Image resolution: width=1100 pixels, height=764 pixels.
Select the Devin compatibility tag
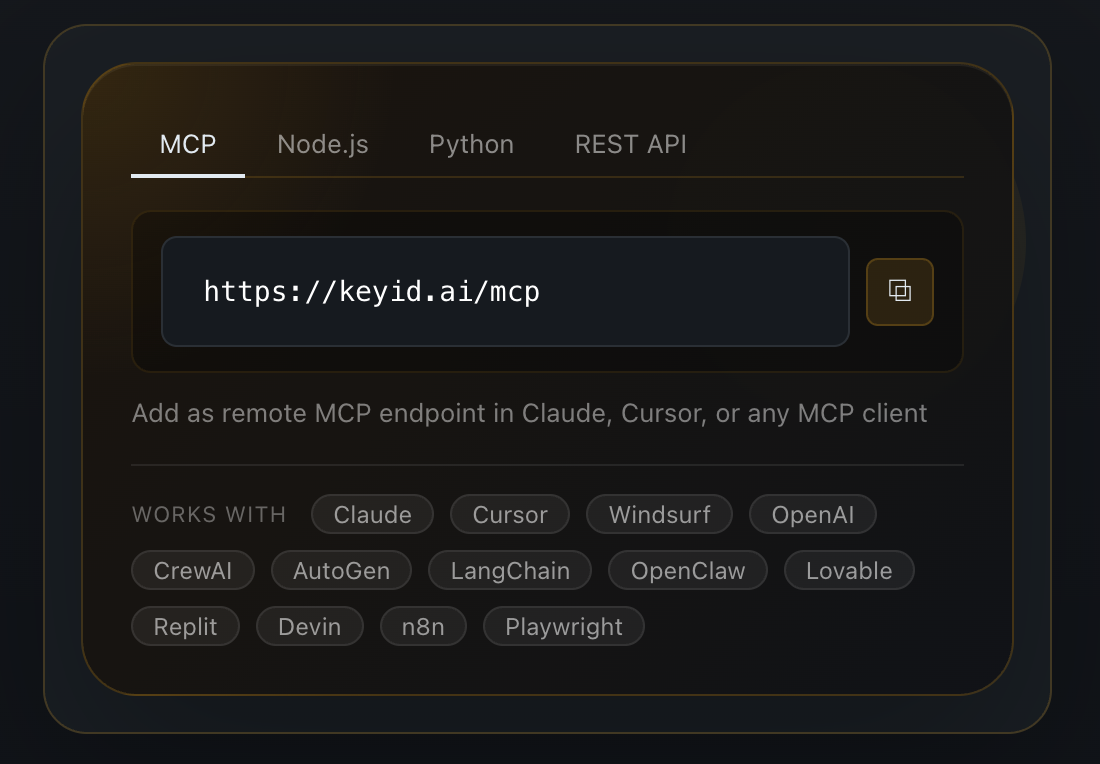[x=309, y=626]
